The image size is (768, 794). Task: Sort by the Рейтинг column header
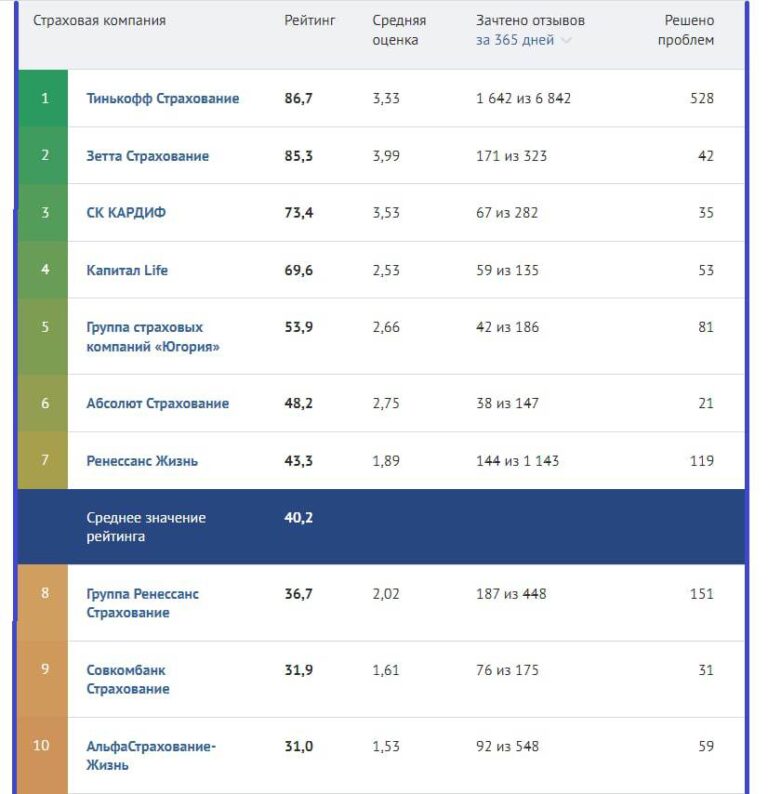[309, 21]
